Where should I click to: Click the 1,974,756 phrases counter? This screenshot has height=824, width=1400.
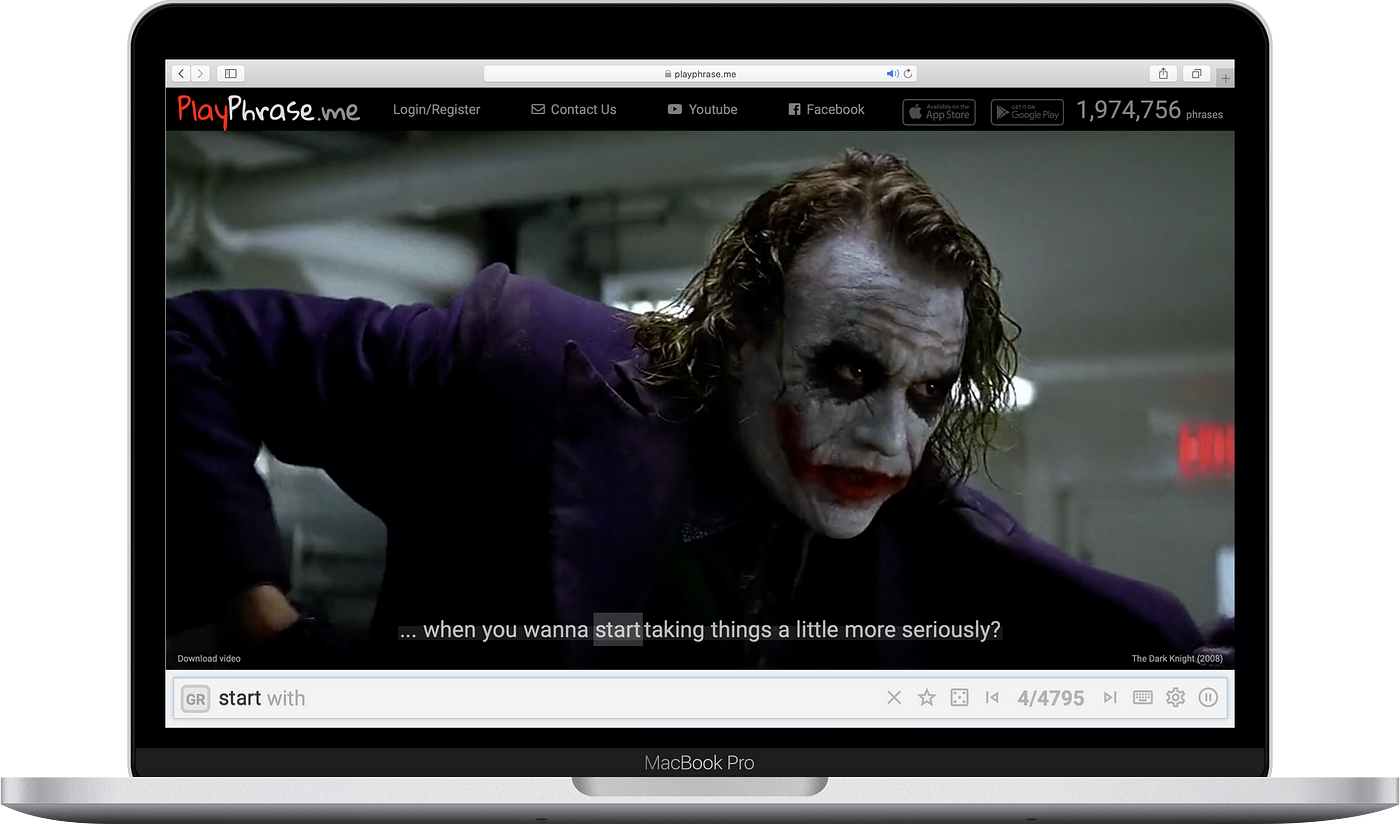[x=1150, y=110]
